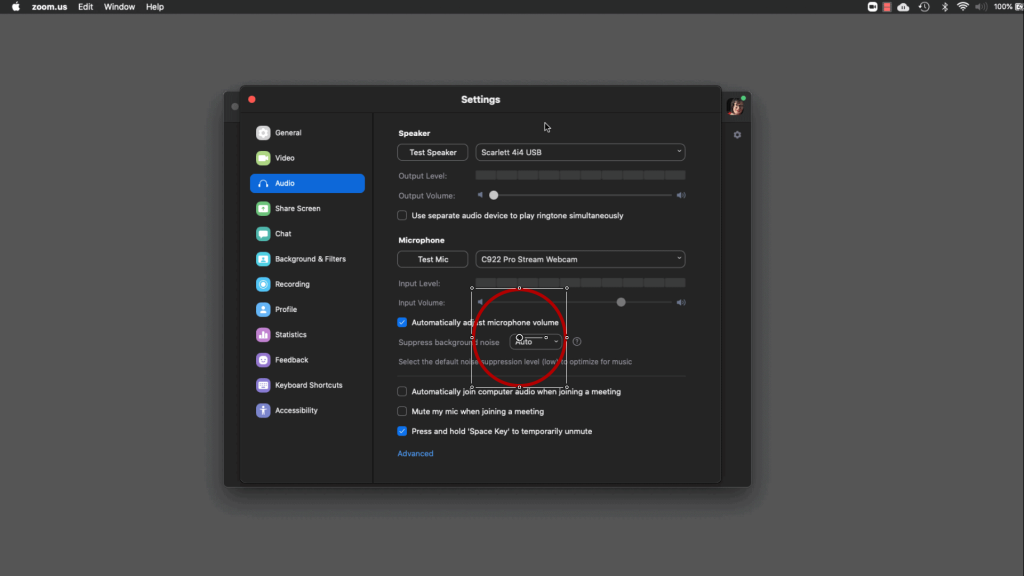
Task: Select the Share Screen sidebar icon
Action: click(x=263, y=209)
